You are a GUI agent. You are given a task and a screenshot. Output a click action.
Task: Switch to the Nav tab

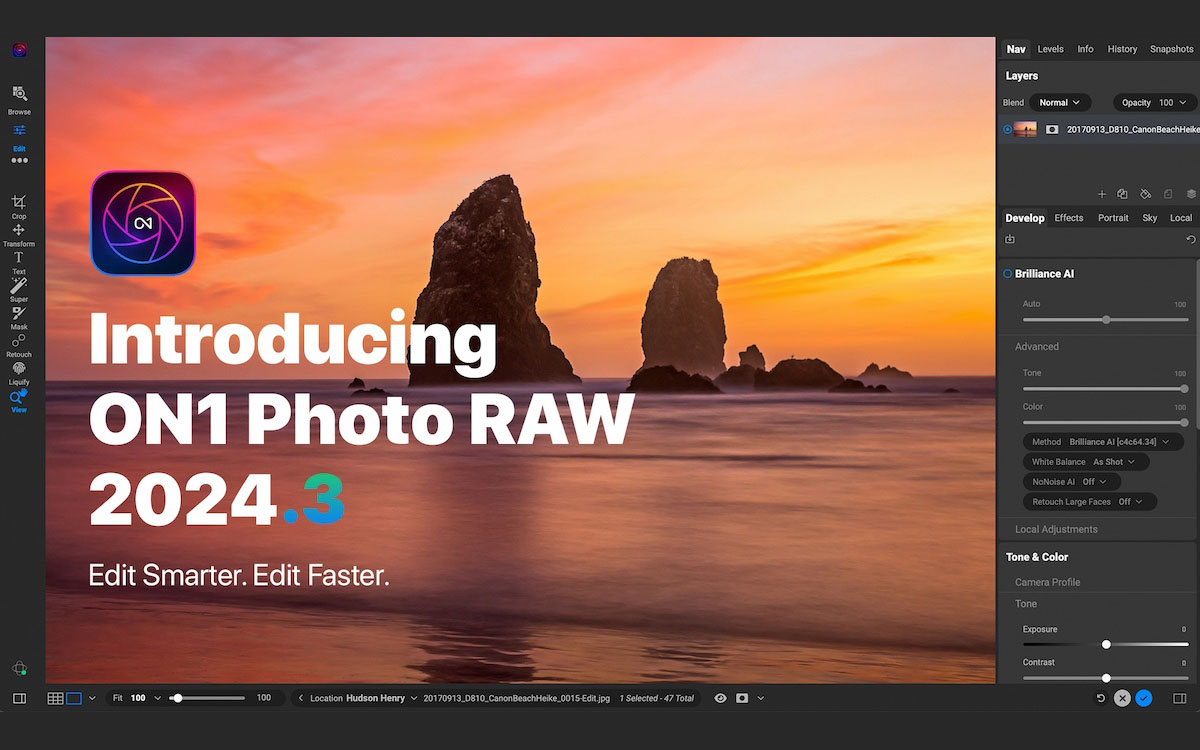click(1016, 49)
